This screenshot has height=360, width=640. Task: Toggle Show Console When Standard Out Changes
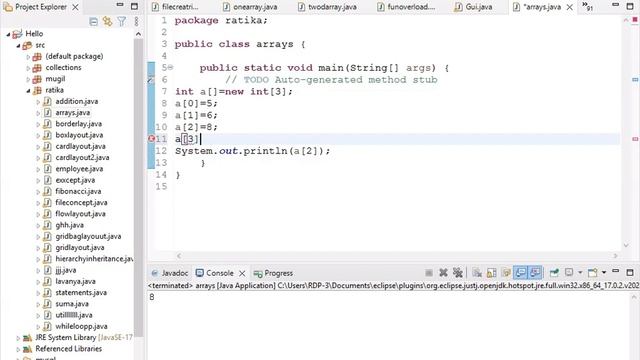pyautogui.click(x=520, y=273)
